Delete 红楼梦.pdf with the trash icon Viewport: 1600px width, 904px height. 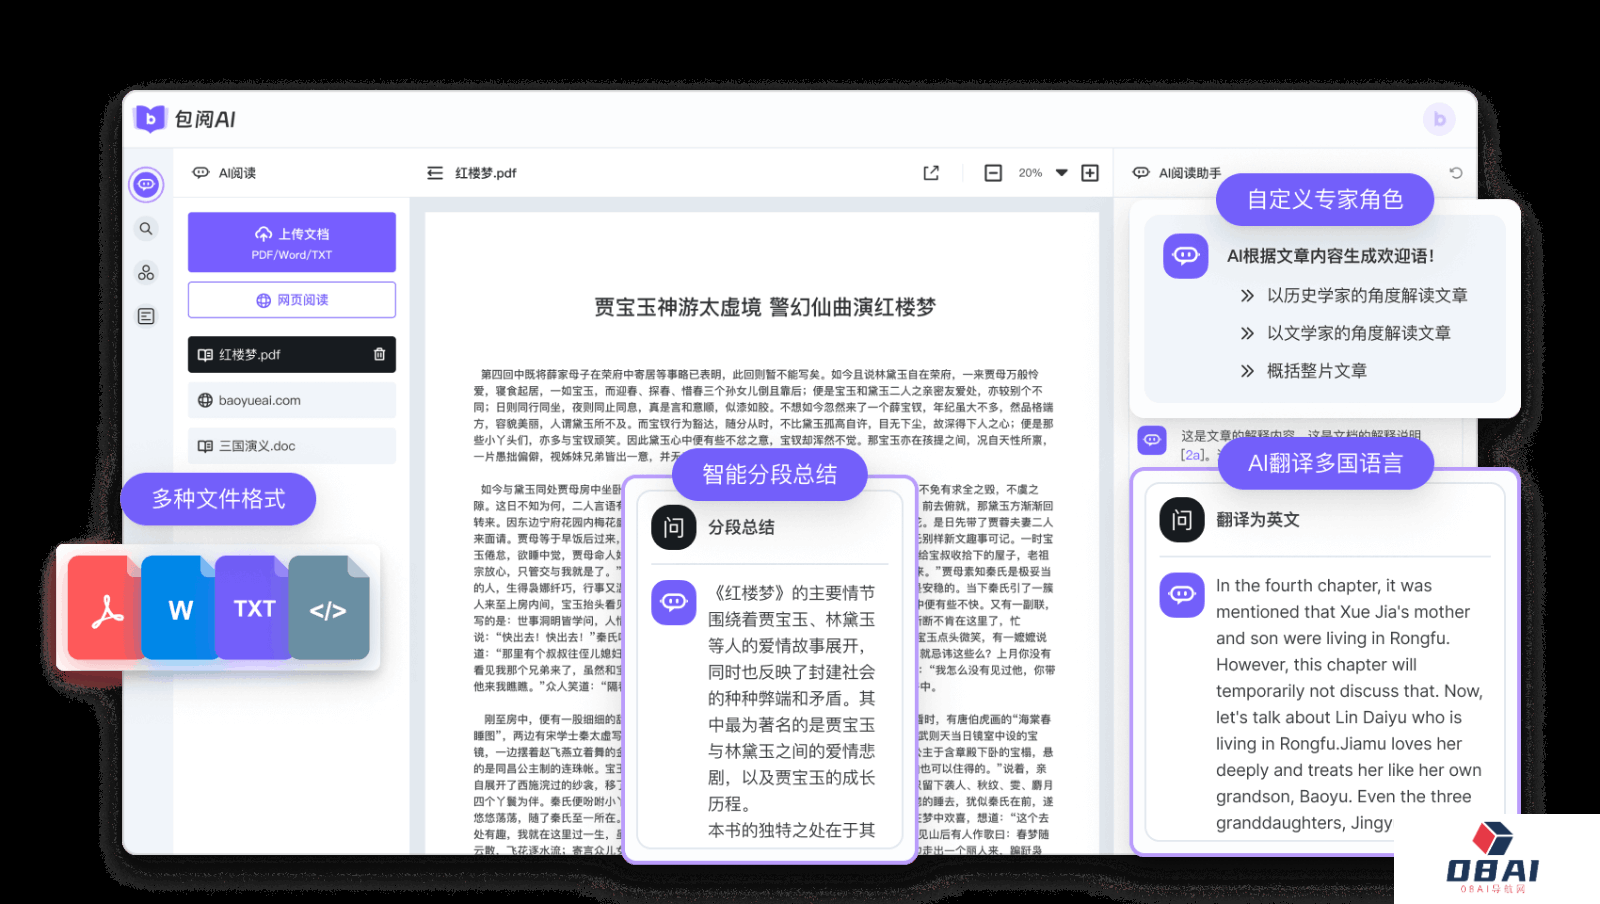379,354
